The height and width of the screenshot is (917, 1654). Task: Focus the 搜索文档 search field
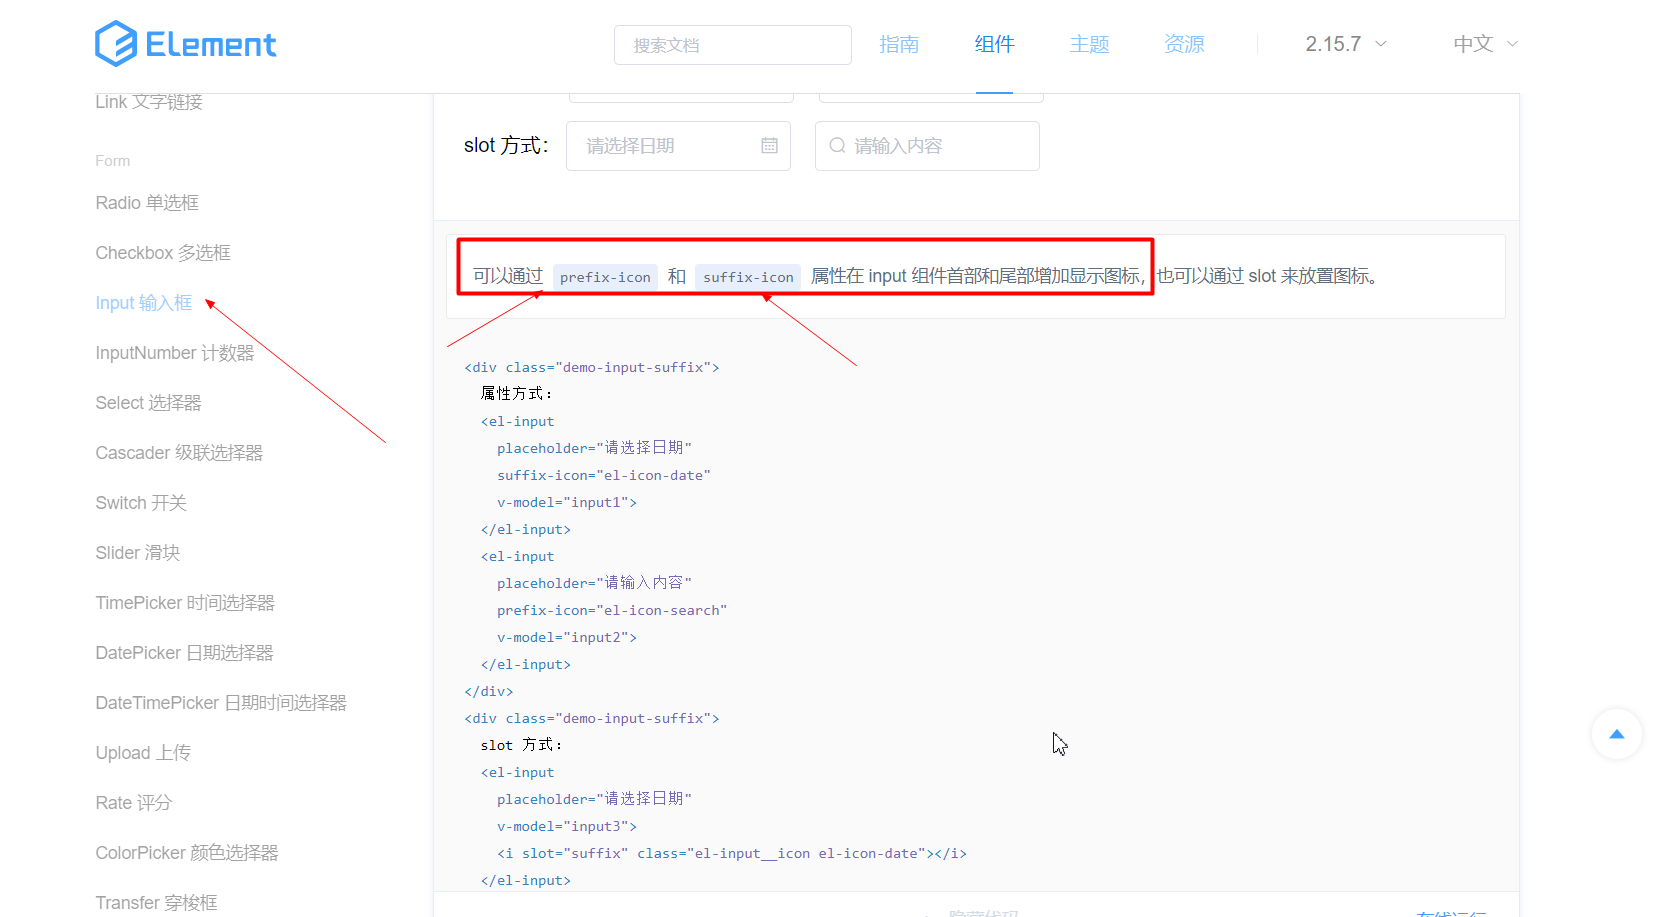(733, 45)
